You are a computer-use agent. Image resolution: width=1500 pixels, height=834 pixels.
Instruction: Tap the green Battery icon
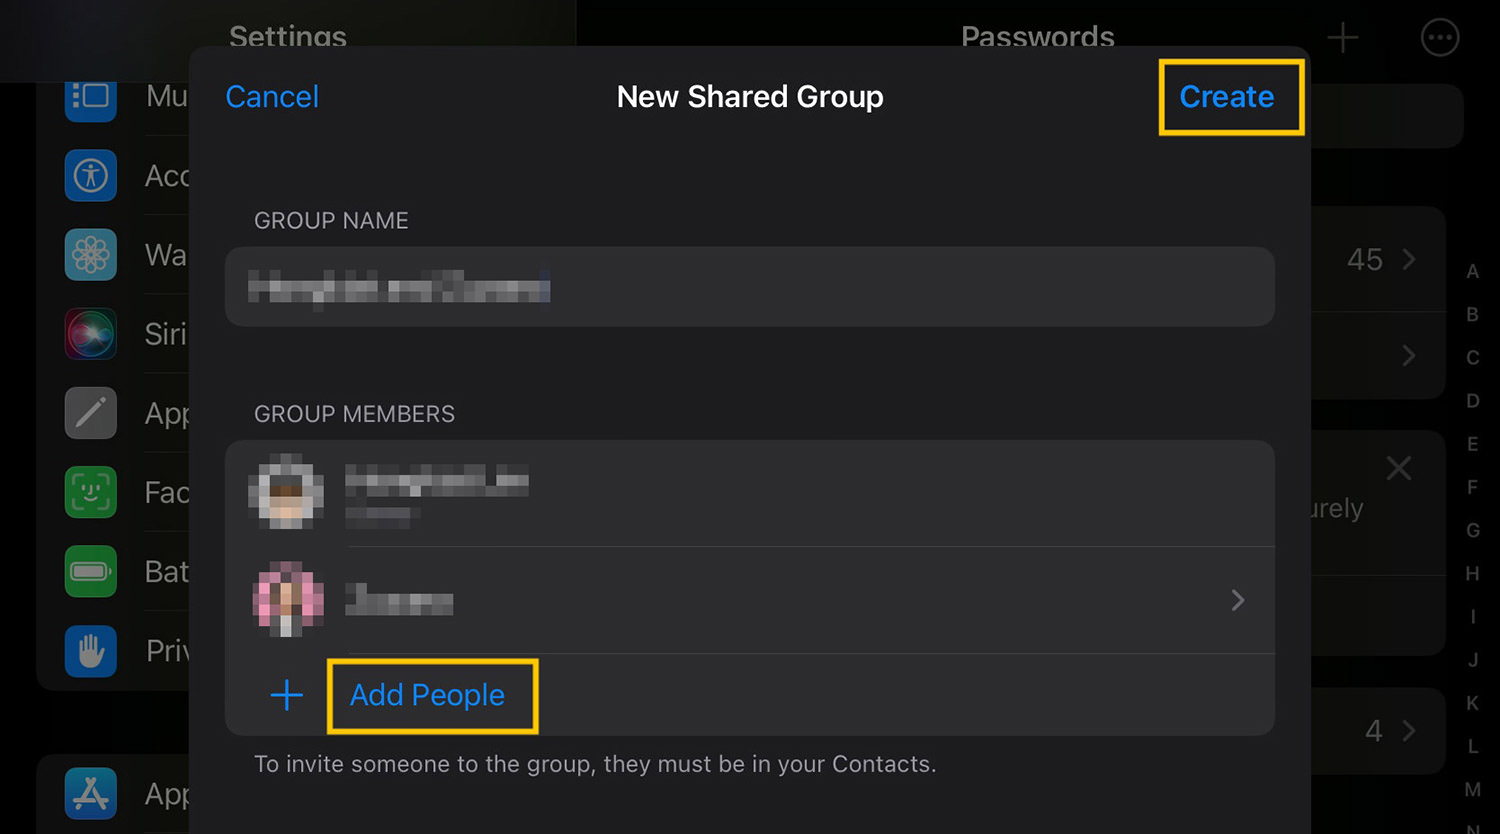91,571
